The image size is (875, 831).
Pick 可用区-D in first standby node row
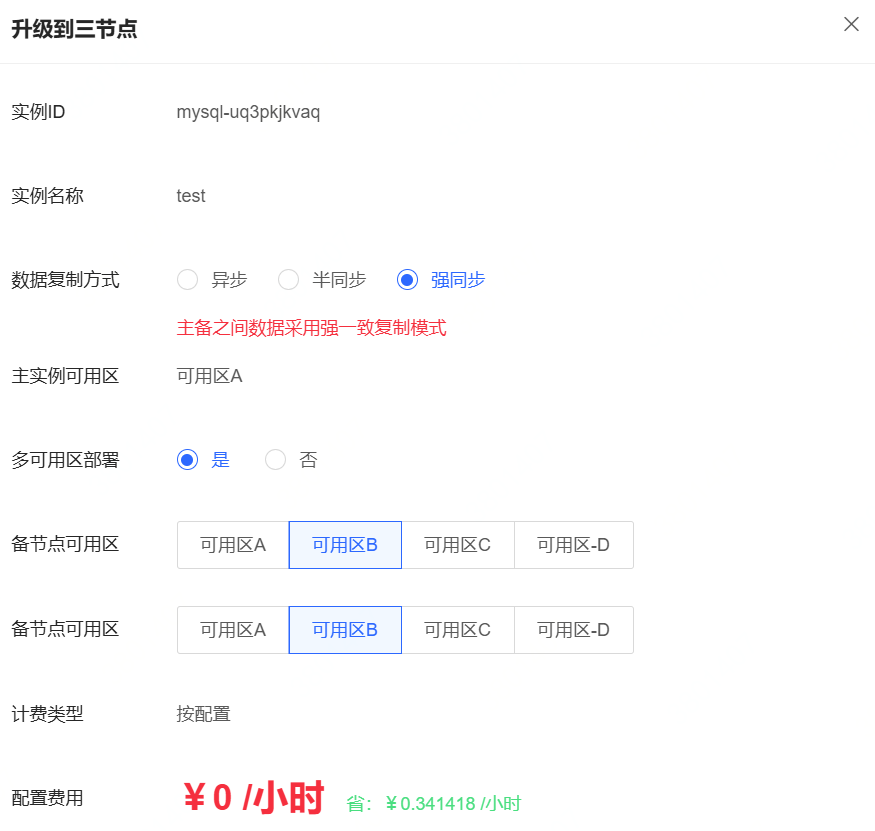(573, 545)
